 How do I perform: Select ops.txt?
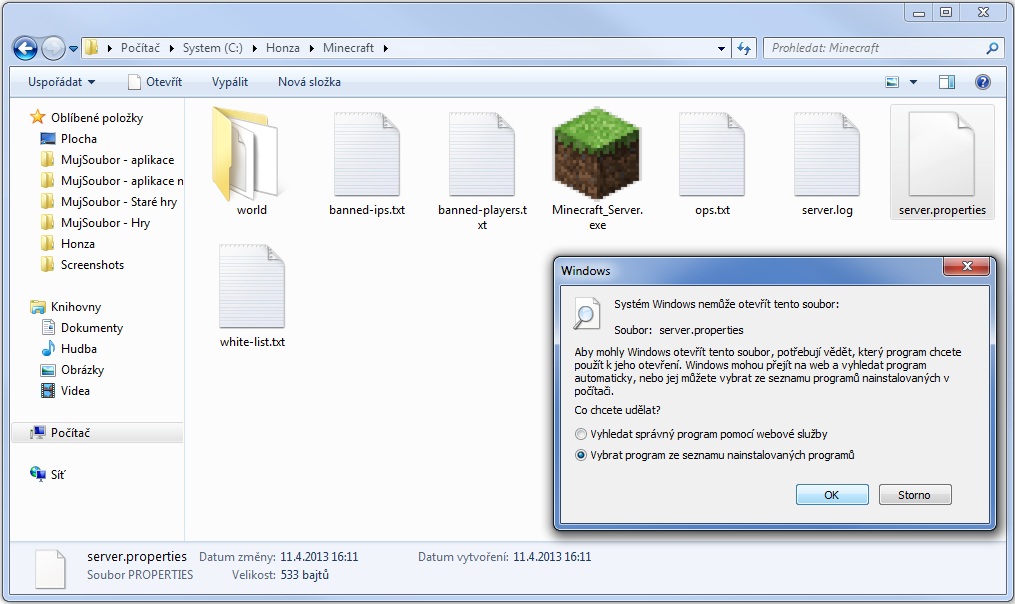711,155
